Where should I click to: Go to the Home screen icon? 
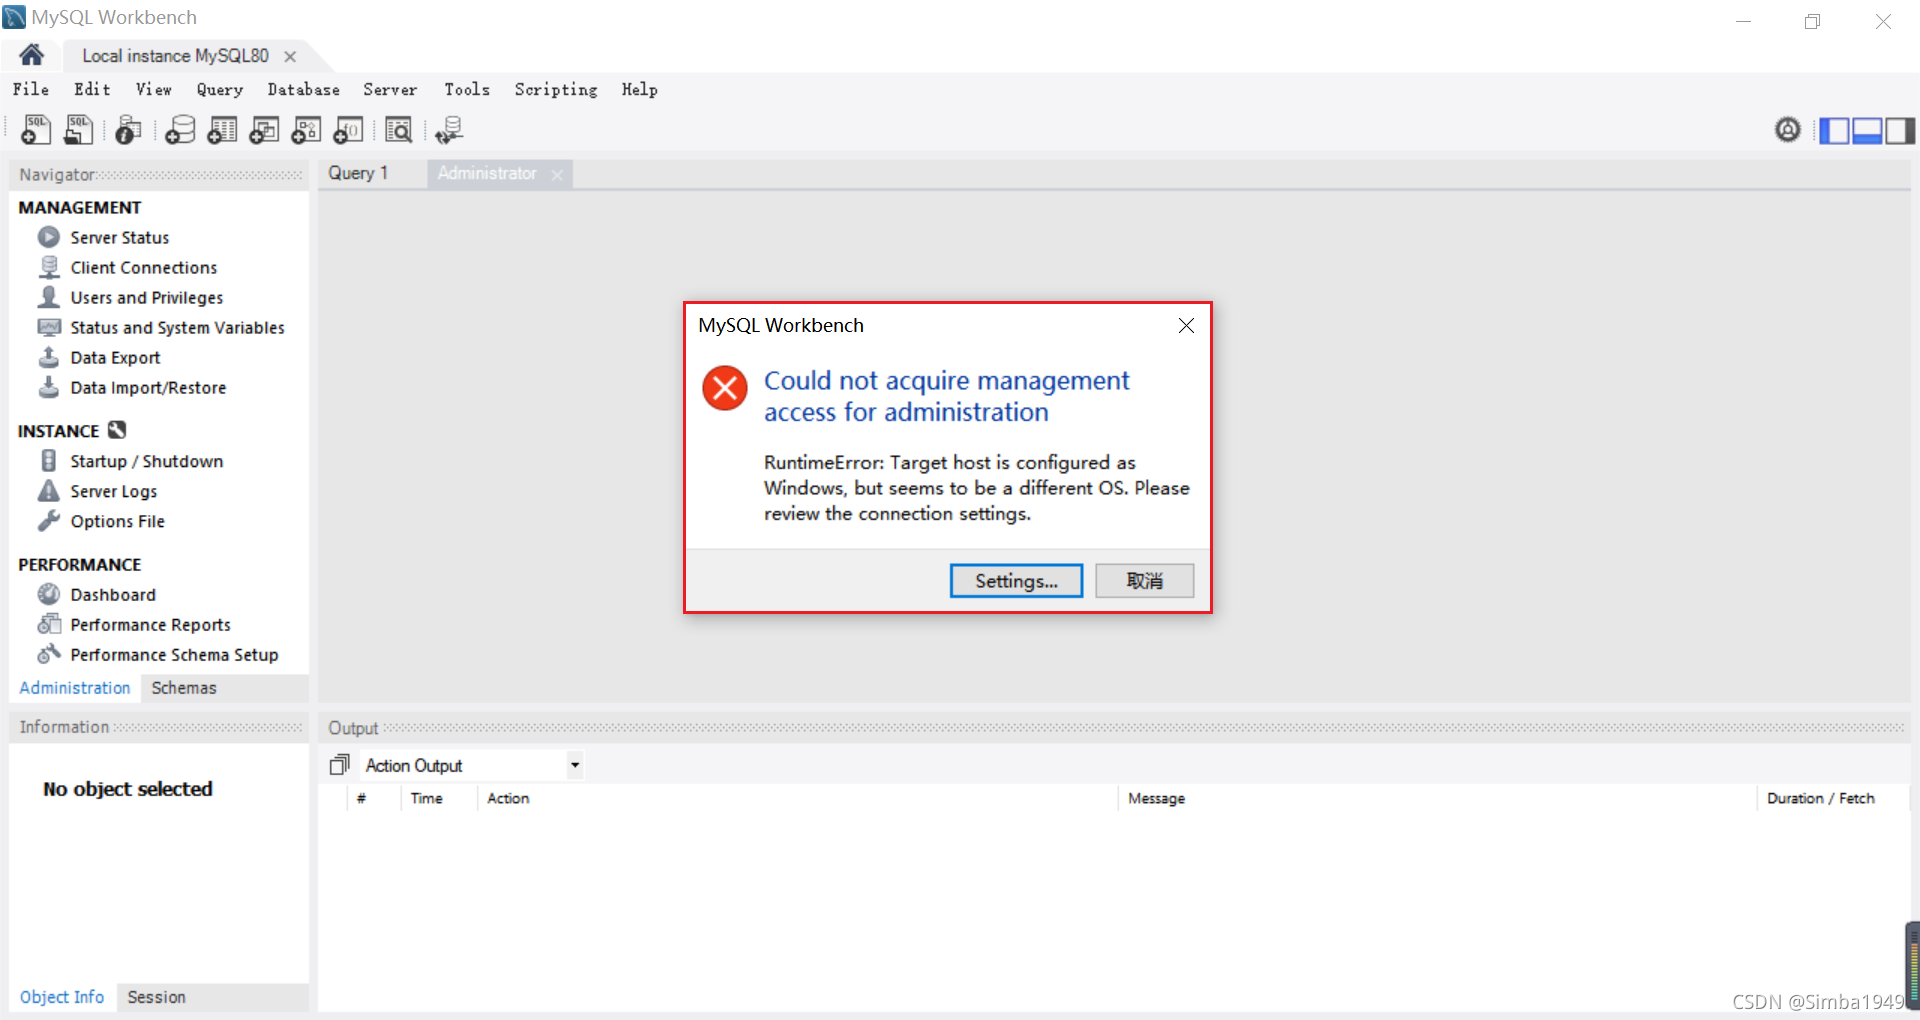[31, 55]
